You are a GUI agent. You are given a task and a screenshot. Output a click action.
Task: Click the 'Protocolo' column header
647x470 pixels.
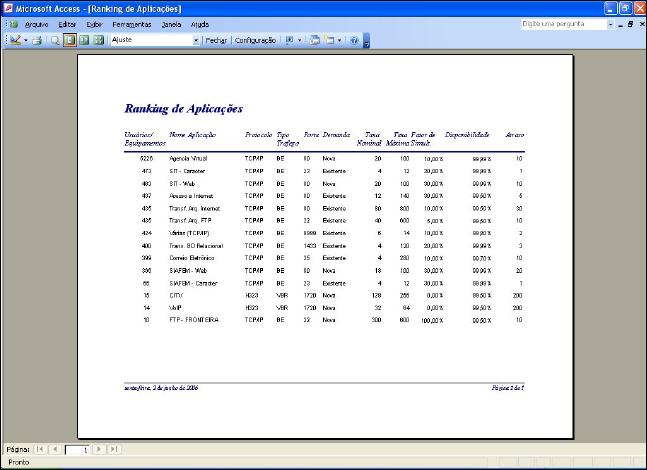[x=258, y=135]
